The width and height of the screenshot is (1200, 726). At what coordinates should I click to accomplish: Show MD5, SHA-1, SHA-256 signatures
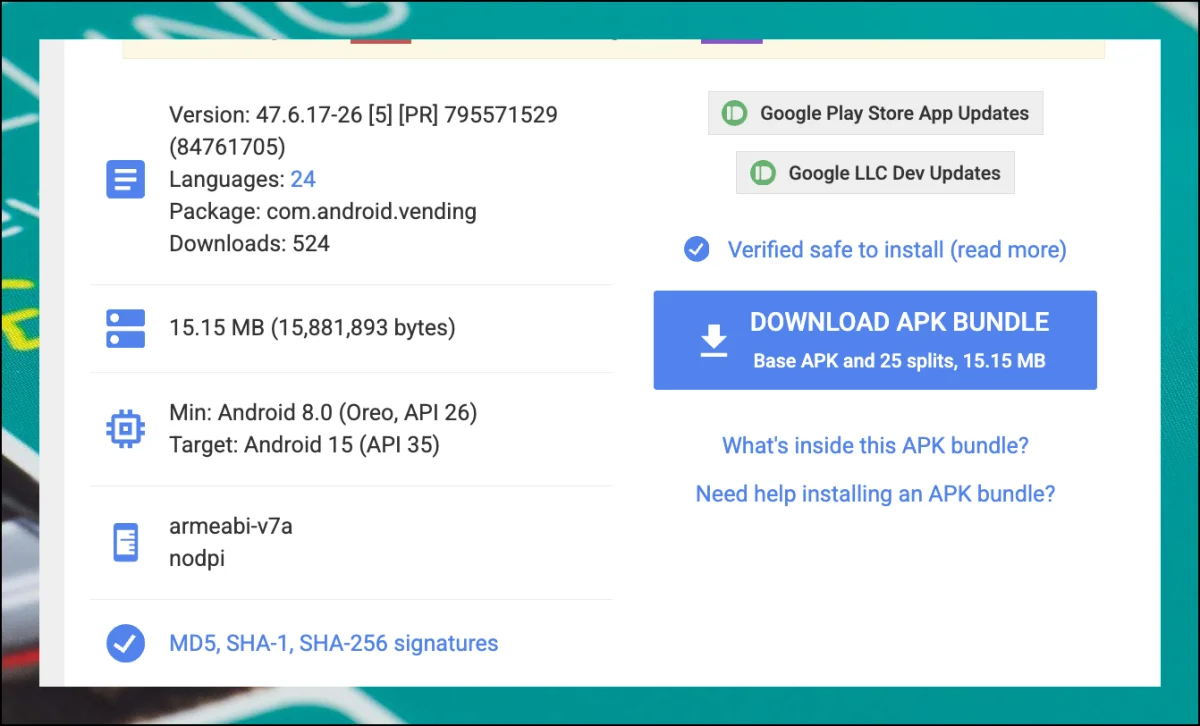pos(334,643)
